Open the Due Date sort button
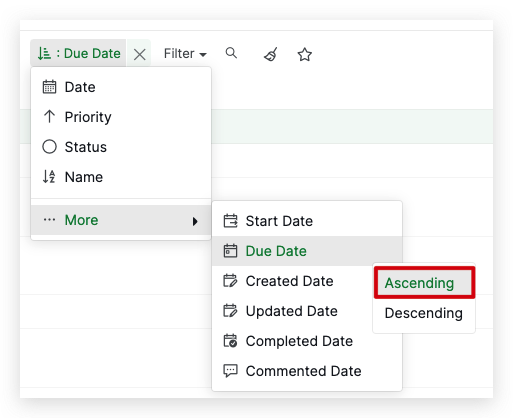 tap(79, 53)
